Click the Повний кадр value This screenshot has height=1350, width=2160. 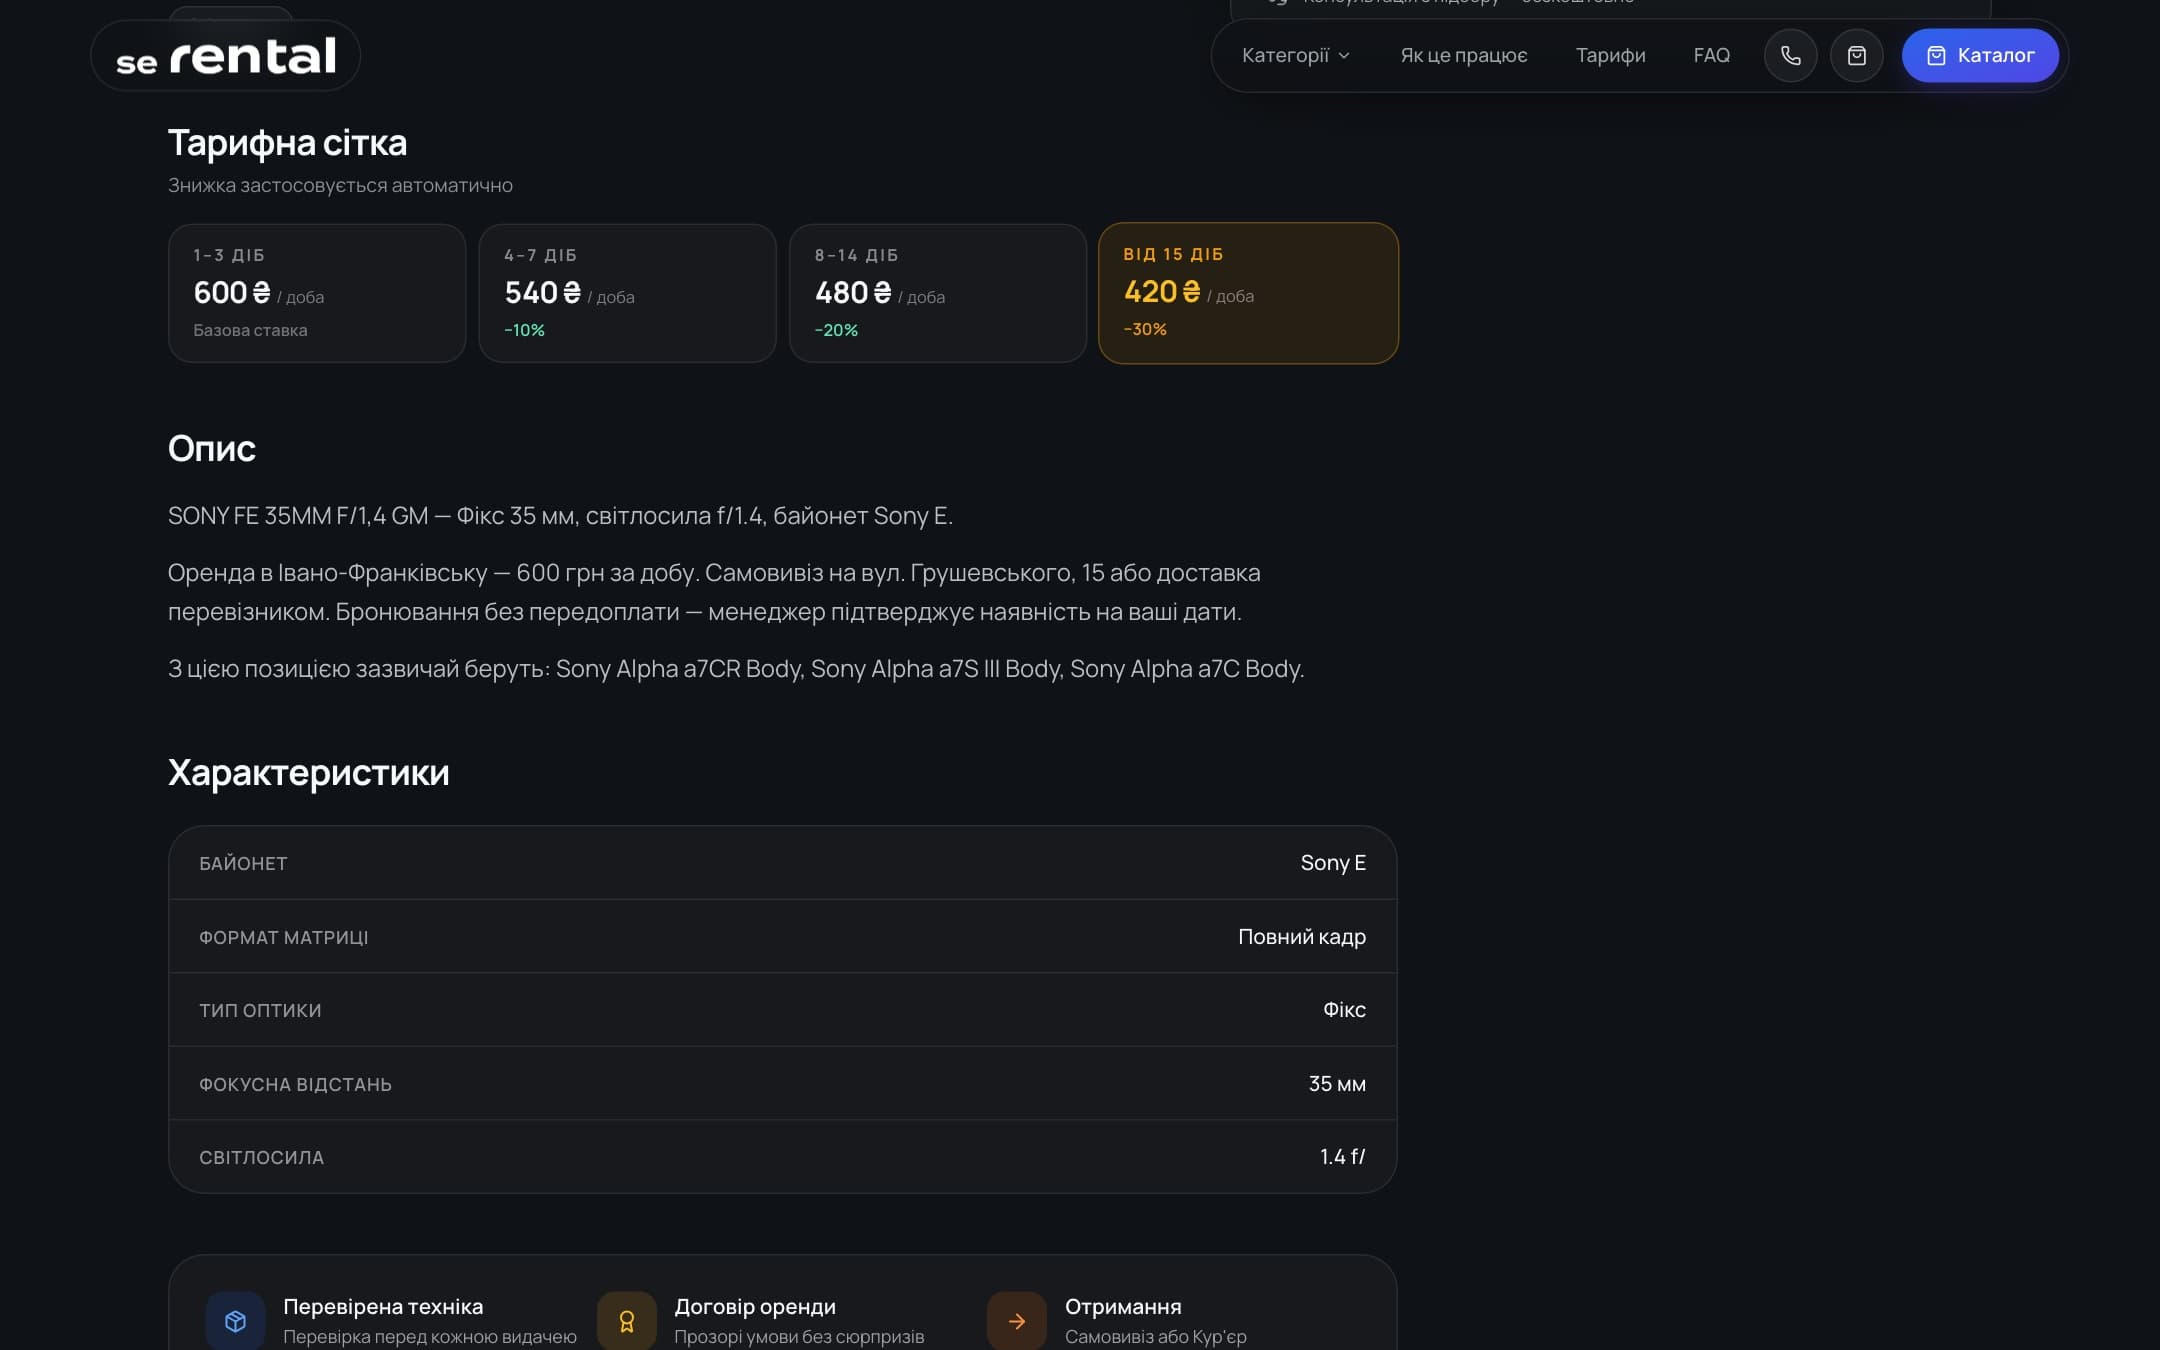click(1302, 937)
